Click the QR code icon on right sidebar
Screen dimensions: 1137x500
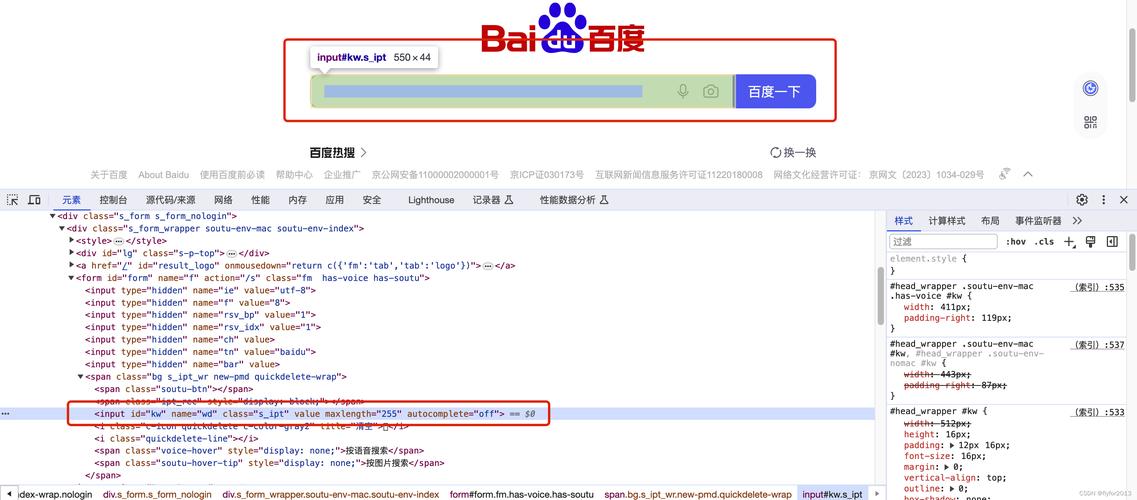(1090, 122)
